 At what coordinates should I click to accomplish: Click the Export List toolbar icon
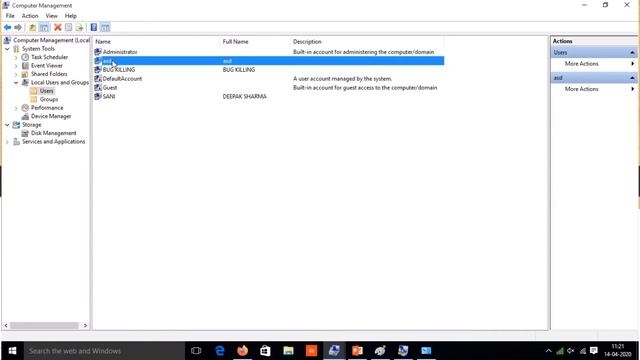80,27
